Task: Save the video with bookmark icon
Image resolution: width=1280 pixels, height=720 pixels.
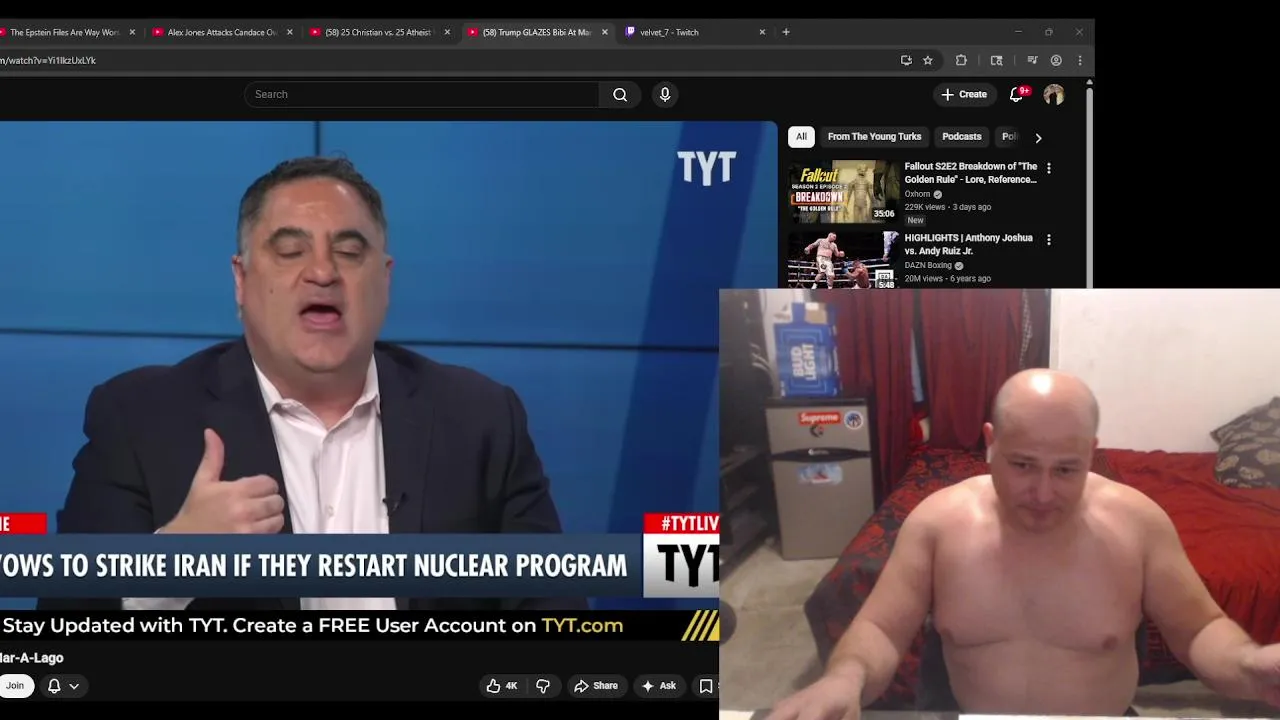Action: pos(706,686)
